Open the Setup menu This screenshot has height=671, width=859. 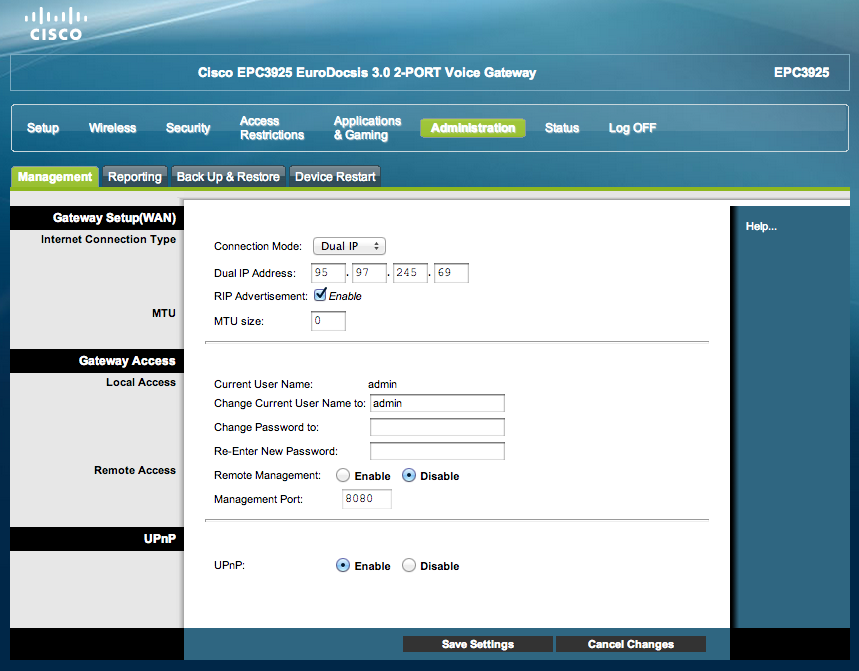[x=43, y=128]
